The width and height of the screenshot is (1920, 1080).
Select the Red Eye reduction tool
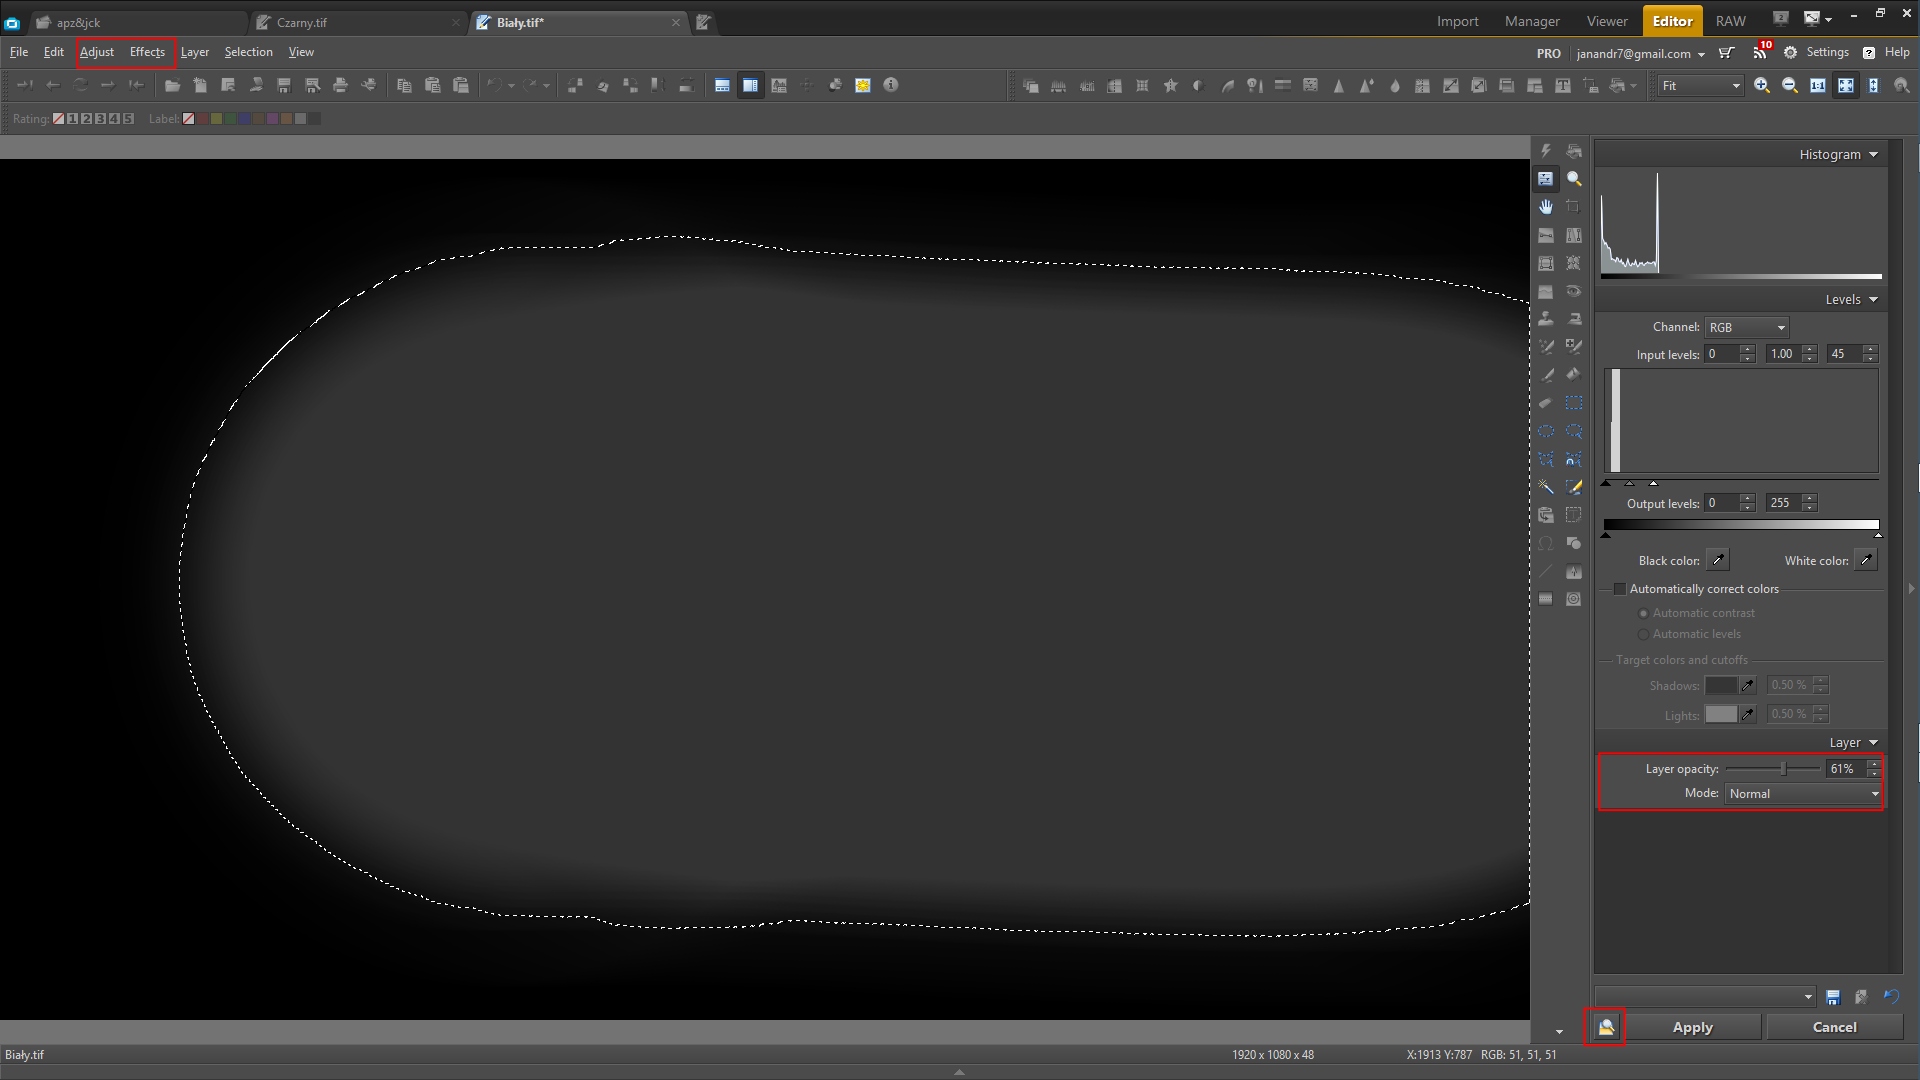(x=1573, y=291)
